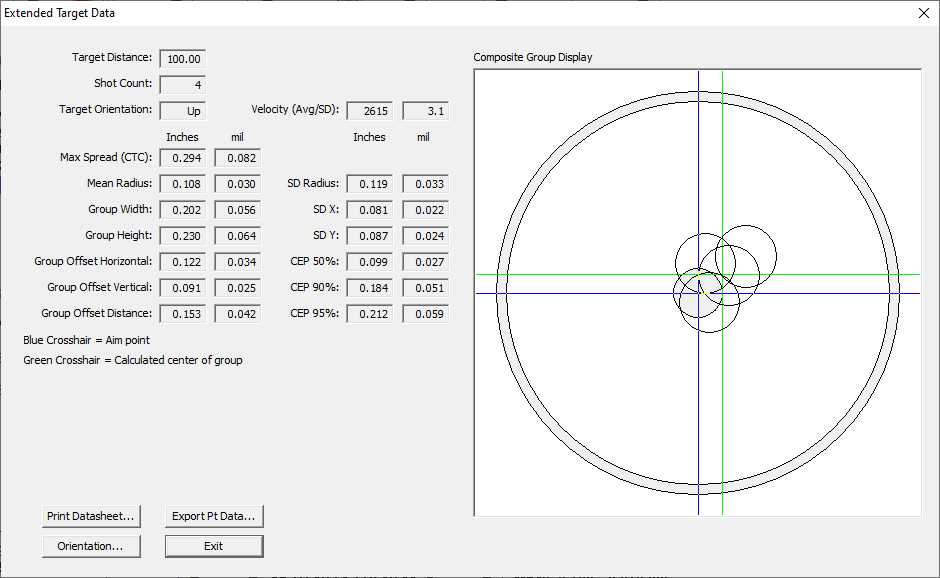This screenshot has height=578, width=940.
Task: Click the Max Spread inches value 0.294
Action: click(183, 158)
